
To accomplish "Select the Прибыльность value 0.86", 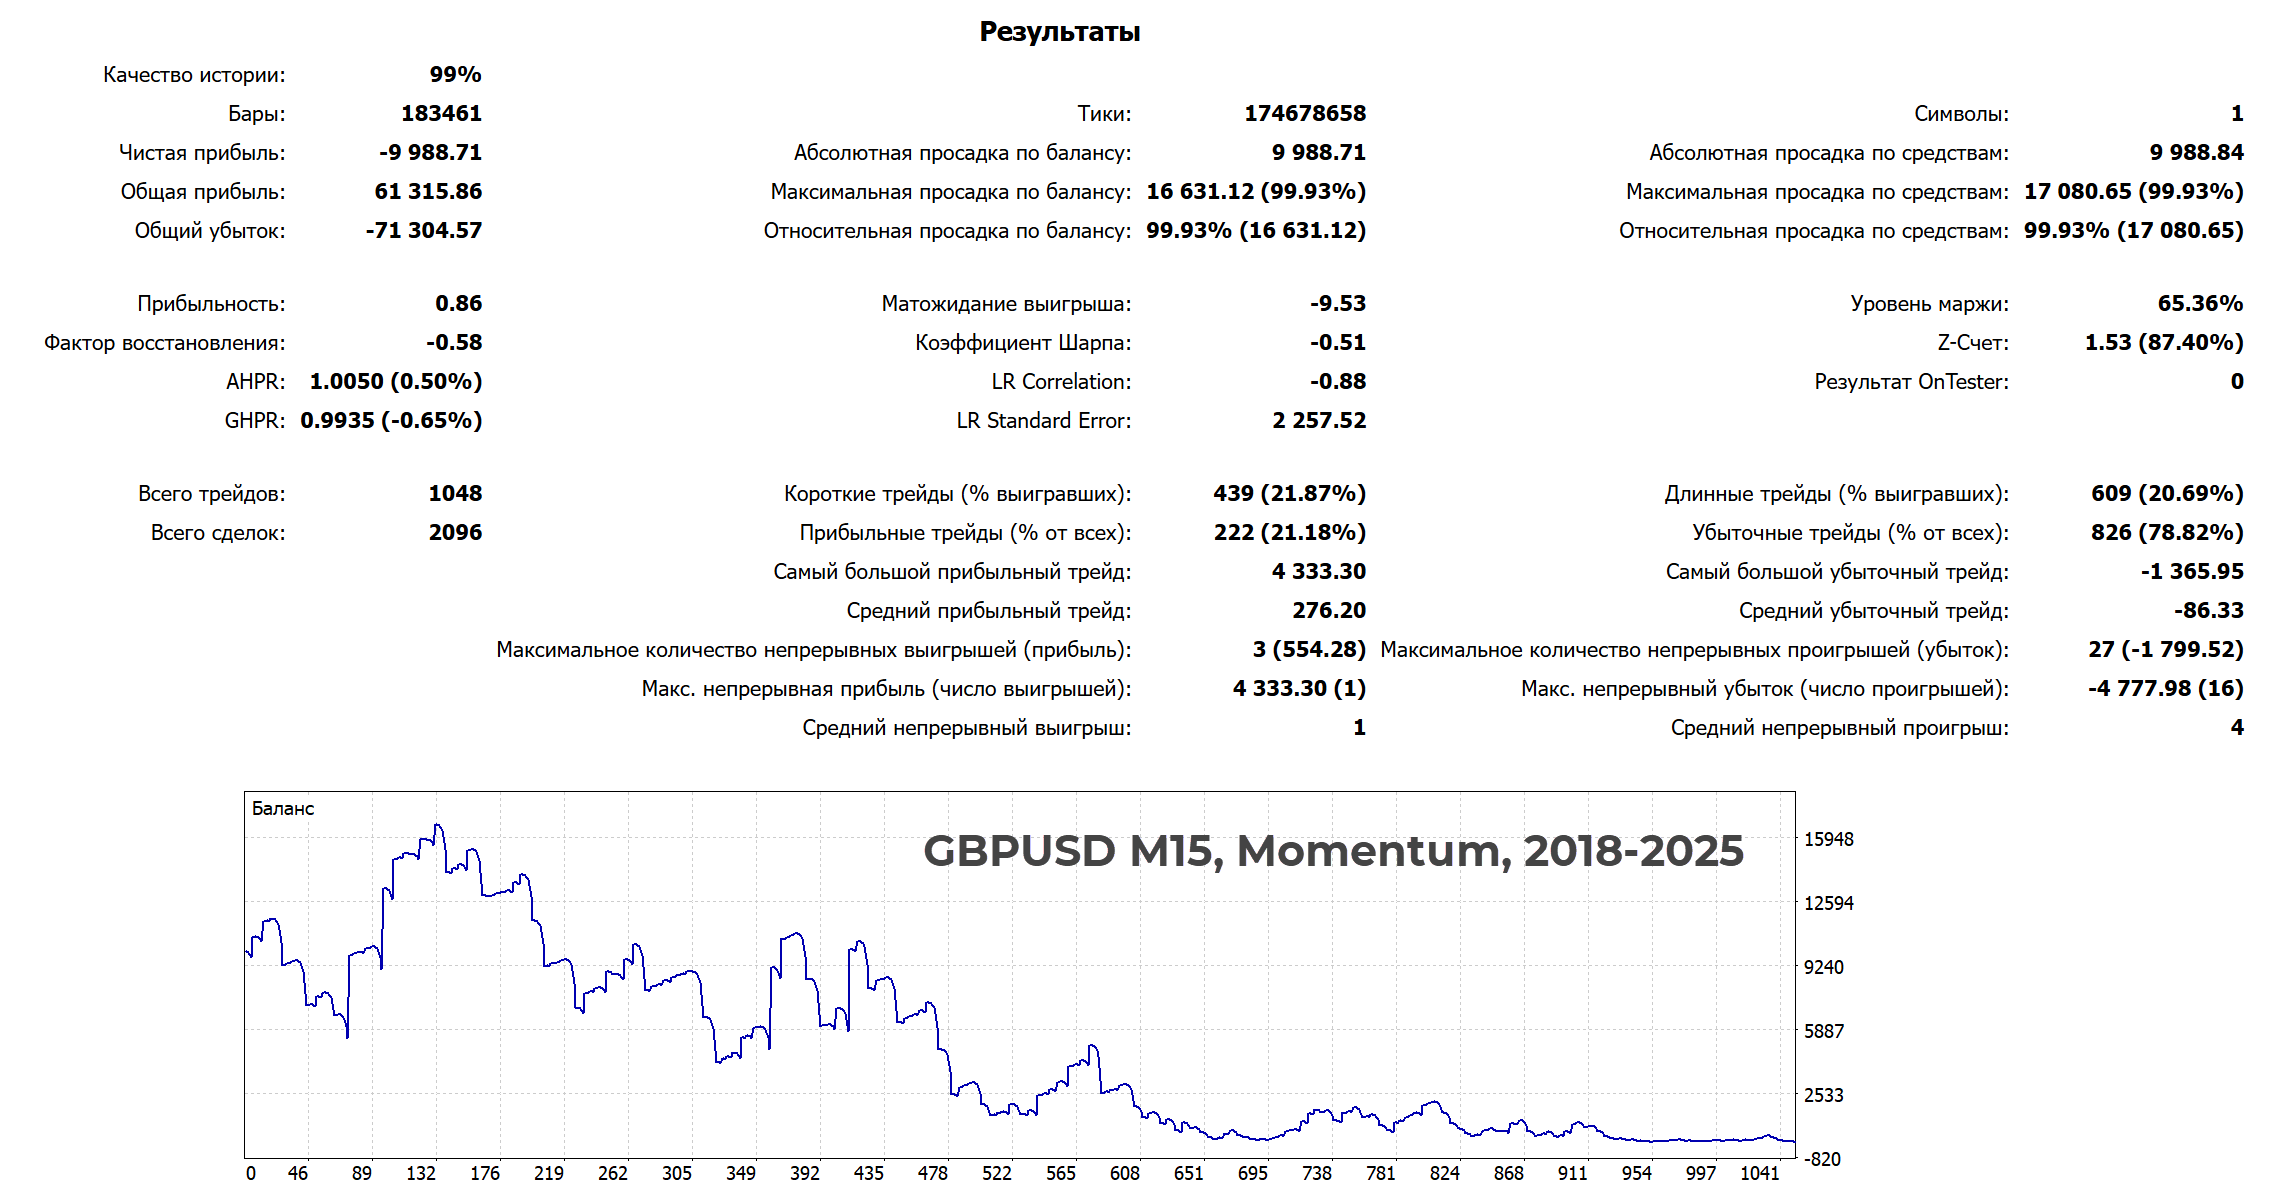I will click(458, 303).
